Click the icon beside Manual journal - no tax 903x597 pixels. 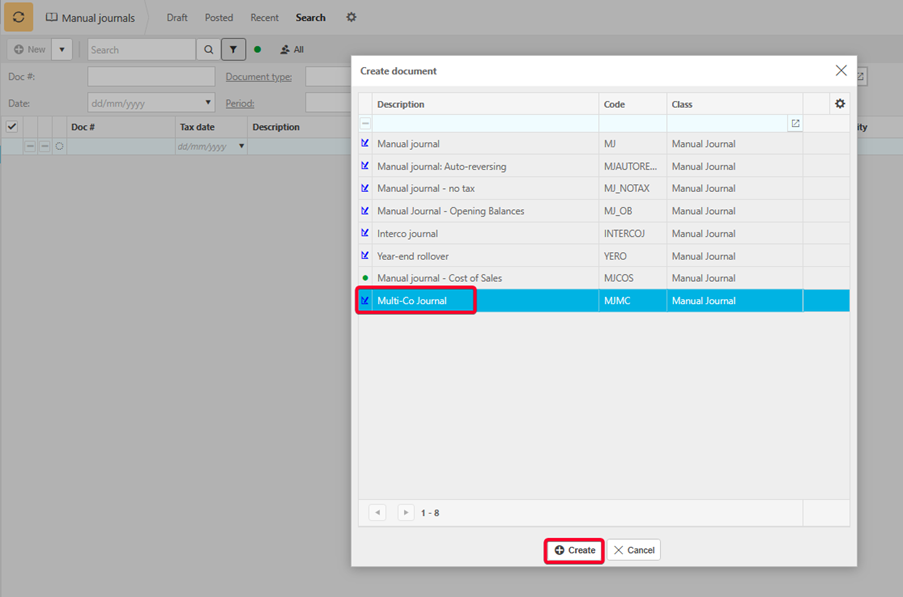365,188
